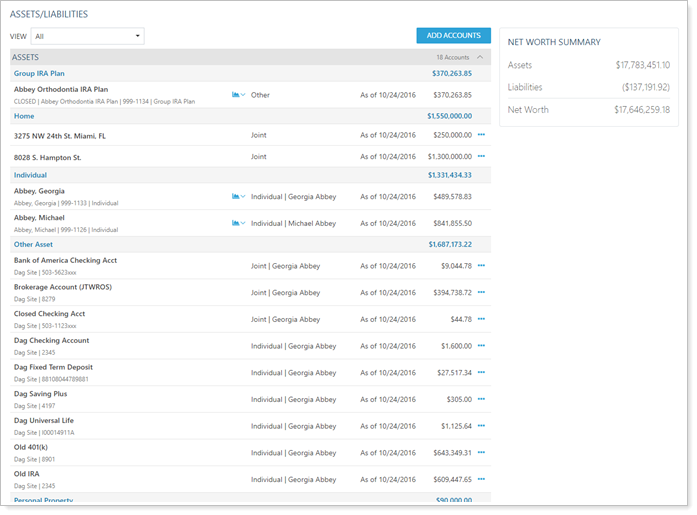Image resolution: width=697 pixels, height=515 pixels.
Task: Open more options for 8028 S. Hampton St.
Action: click(481, 157)
